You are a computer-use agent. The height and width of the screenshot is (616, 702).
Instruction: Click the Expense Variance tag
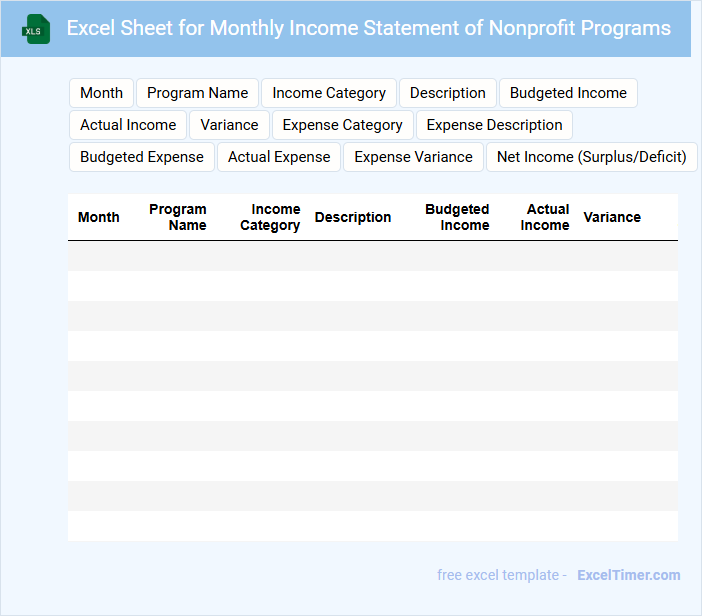(x=413, y=157)
